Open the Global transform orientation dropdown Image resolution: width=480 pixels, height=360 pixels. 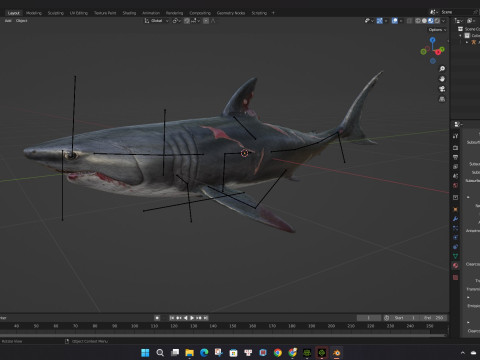click(157, 21)
